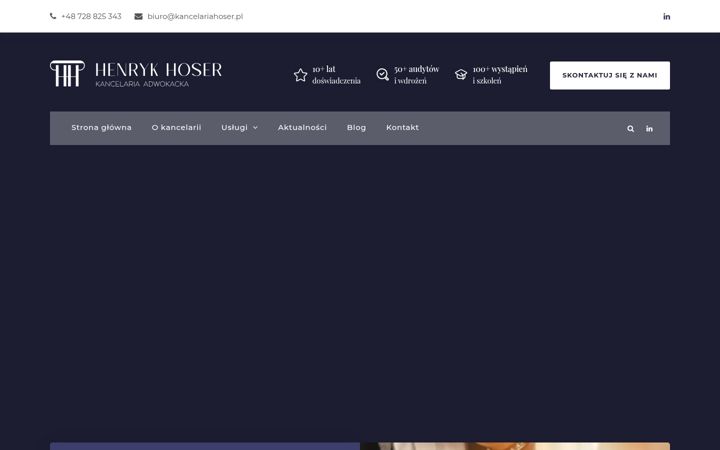Screen dimensions: 720x450
Task: Expand the Usługi dropdown chevron
Action: 255,128
